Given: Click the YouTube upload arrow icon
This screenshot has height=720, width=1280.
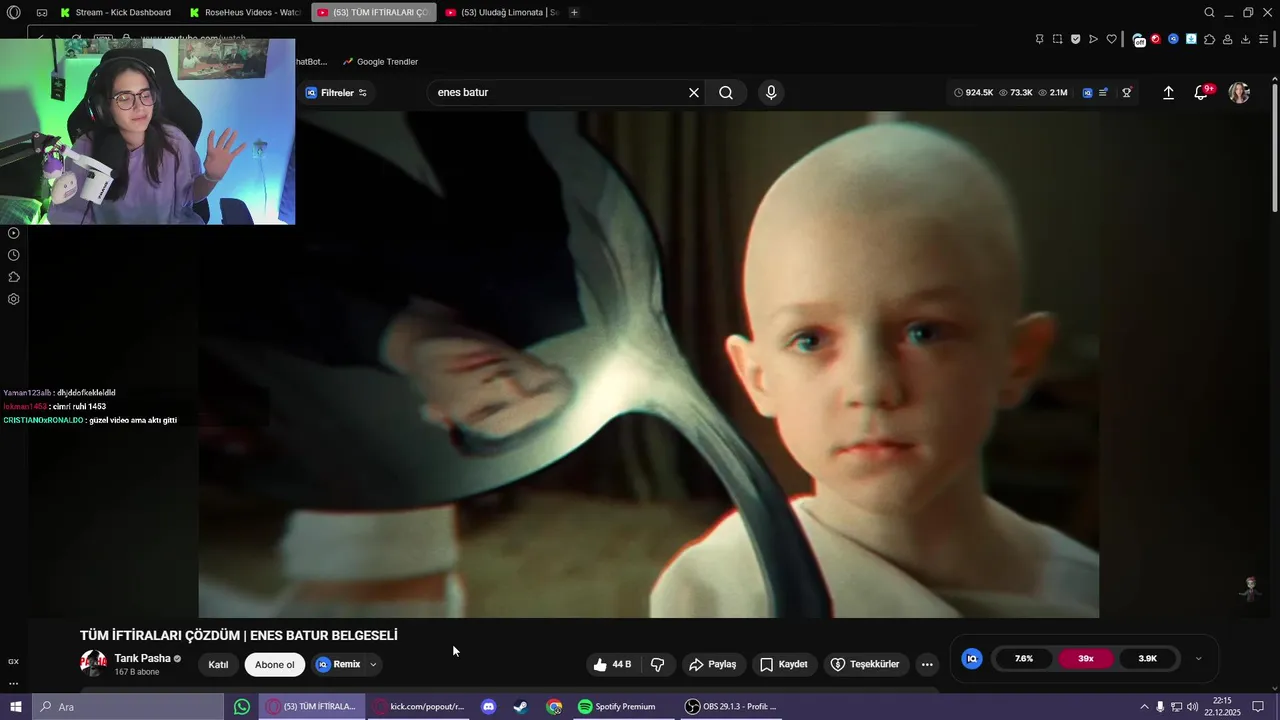Looking at the screenshot, I should [x=1168, y=92].
